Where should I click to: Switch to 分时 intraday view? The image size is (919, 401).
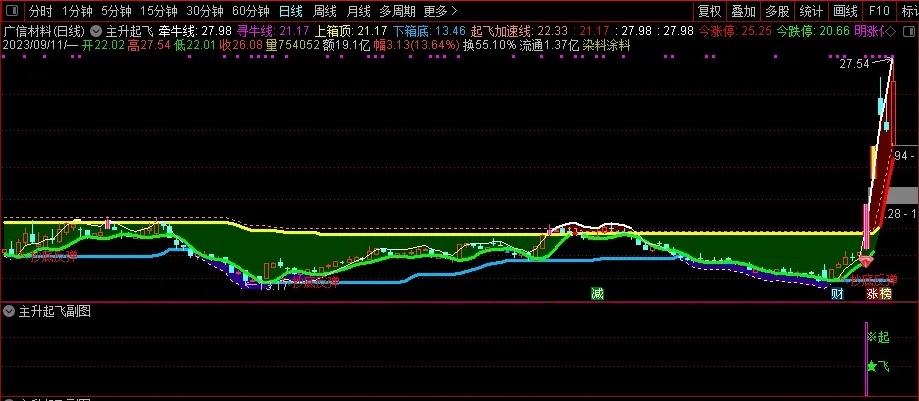pos(40,11)
